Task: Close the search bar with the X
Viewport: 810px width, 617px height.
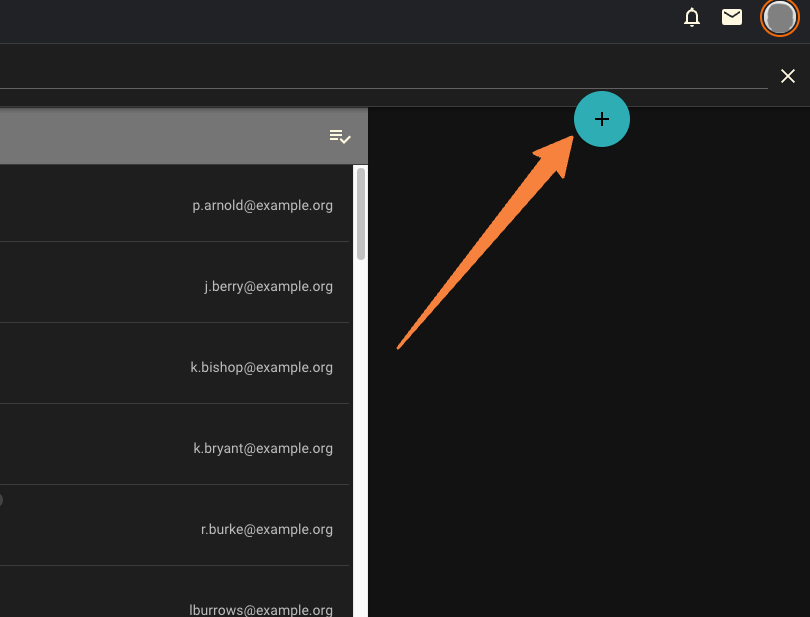Action: [787, 76]
